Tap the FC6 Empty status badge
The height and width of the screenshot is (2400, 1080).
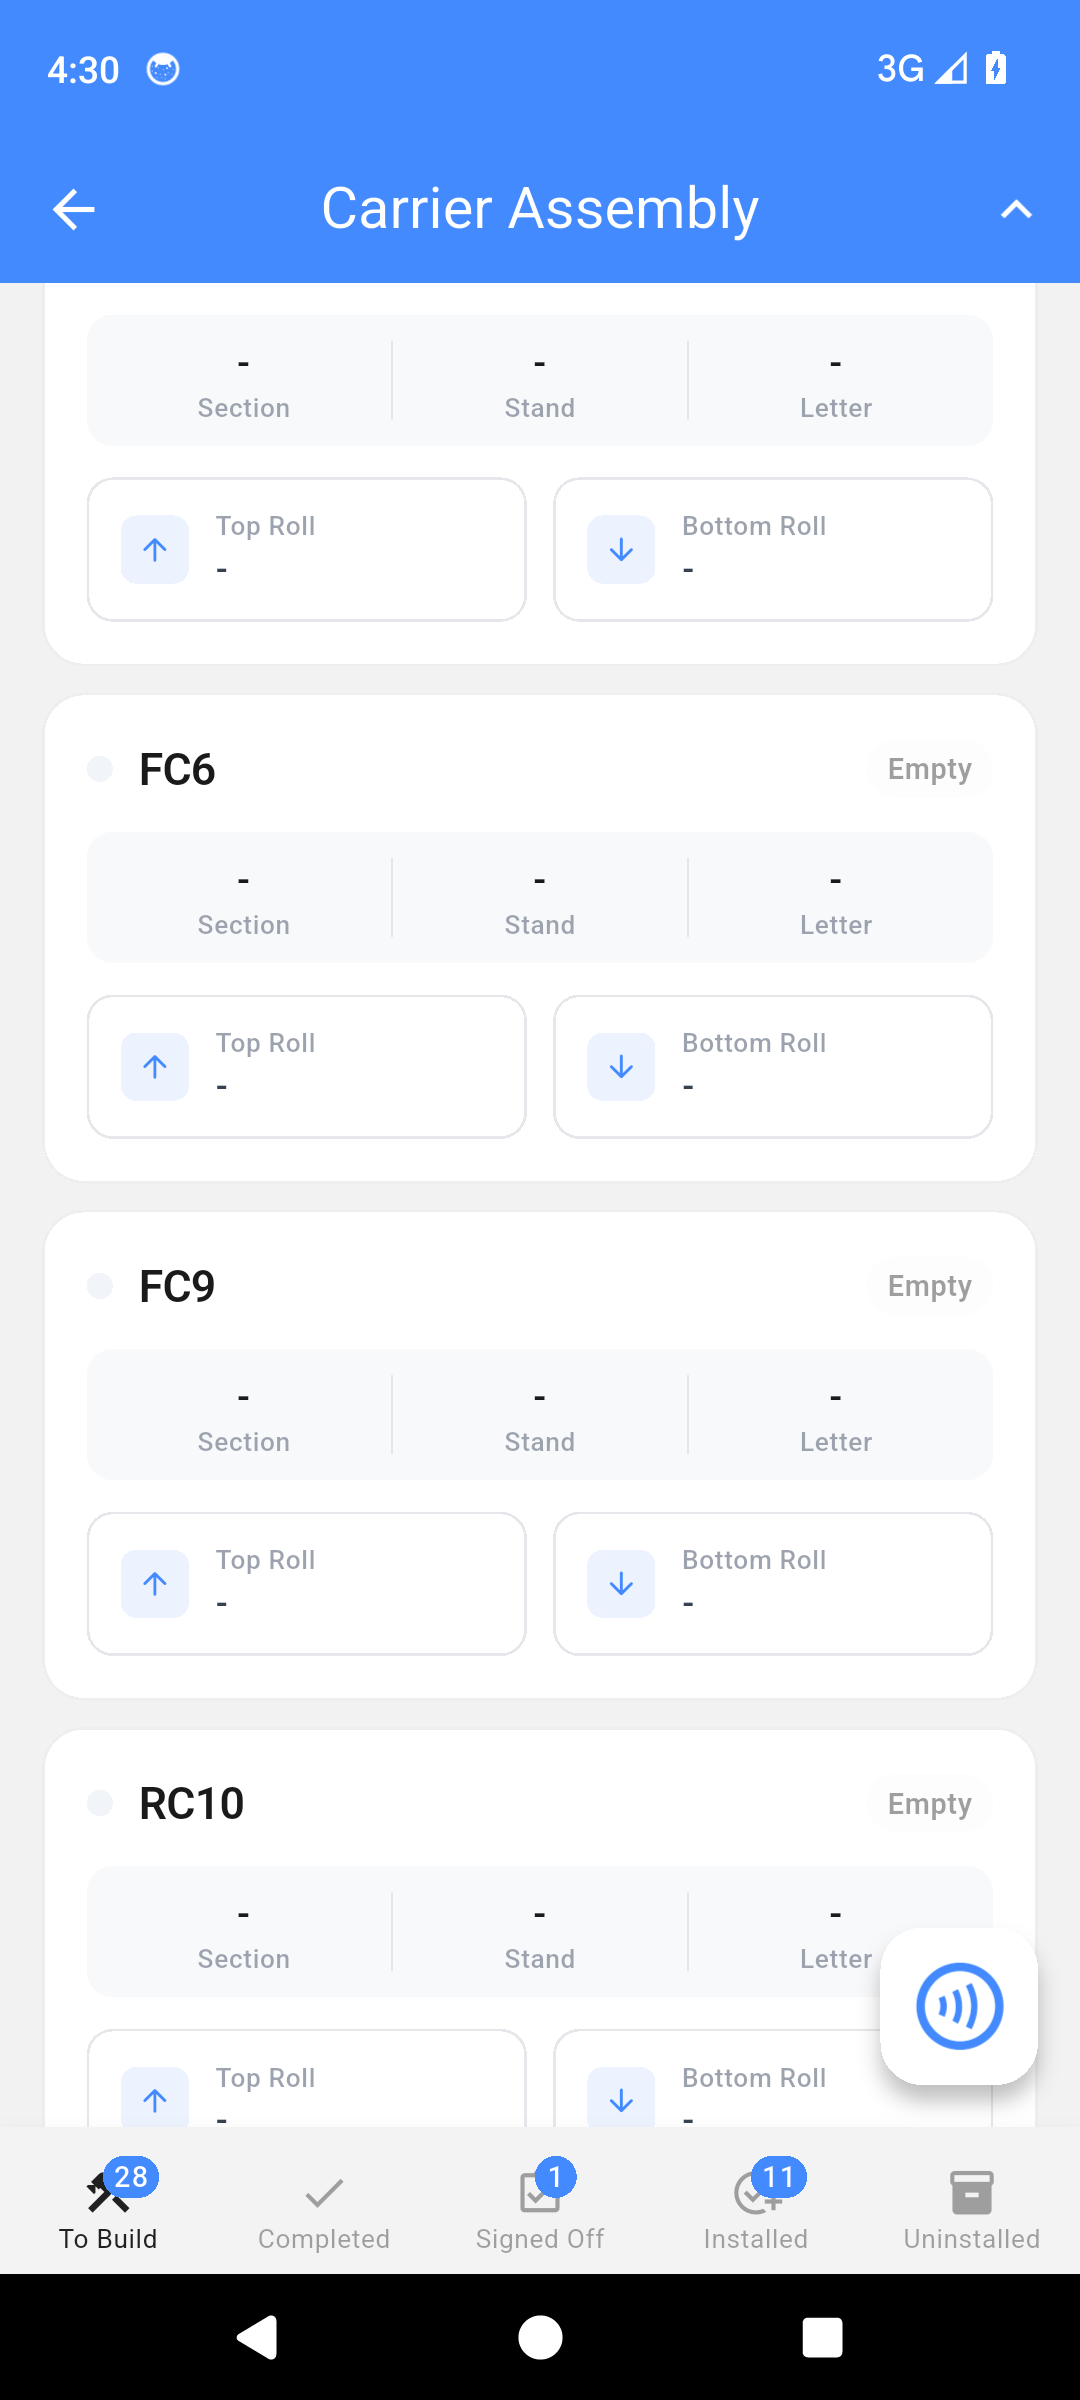point(929,769)
